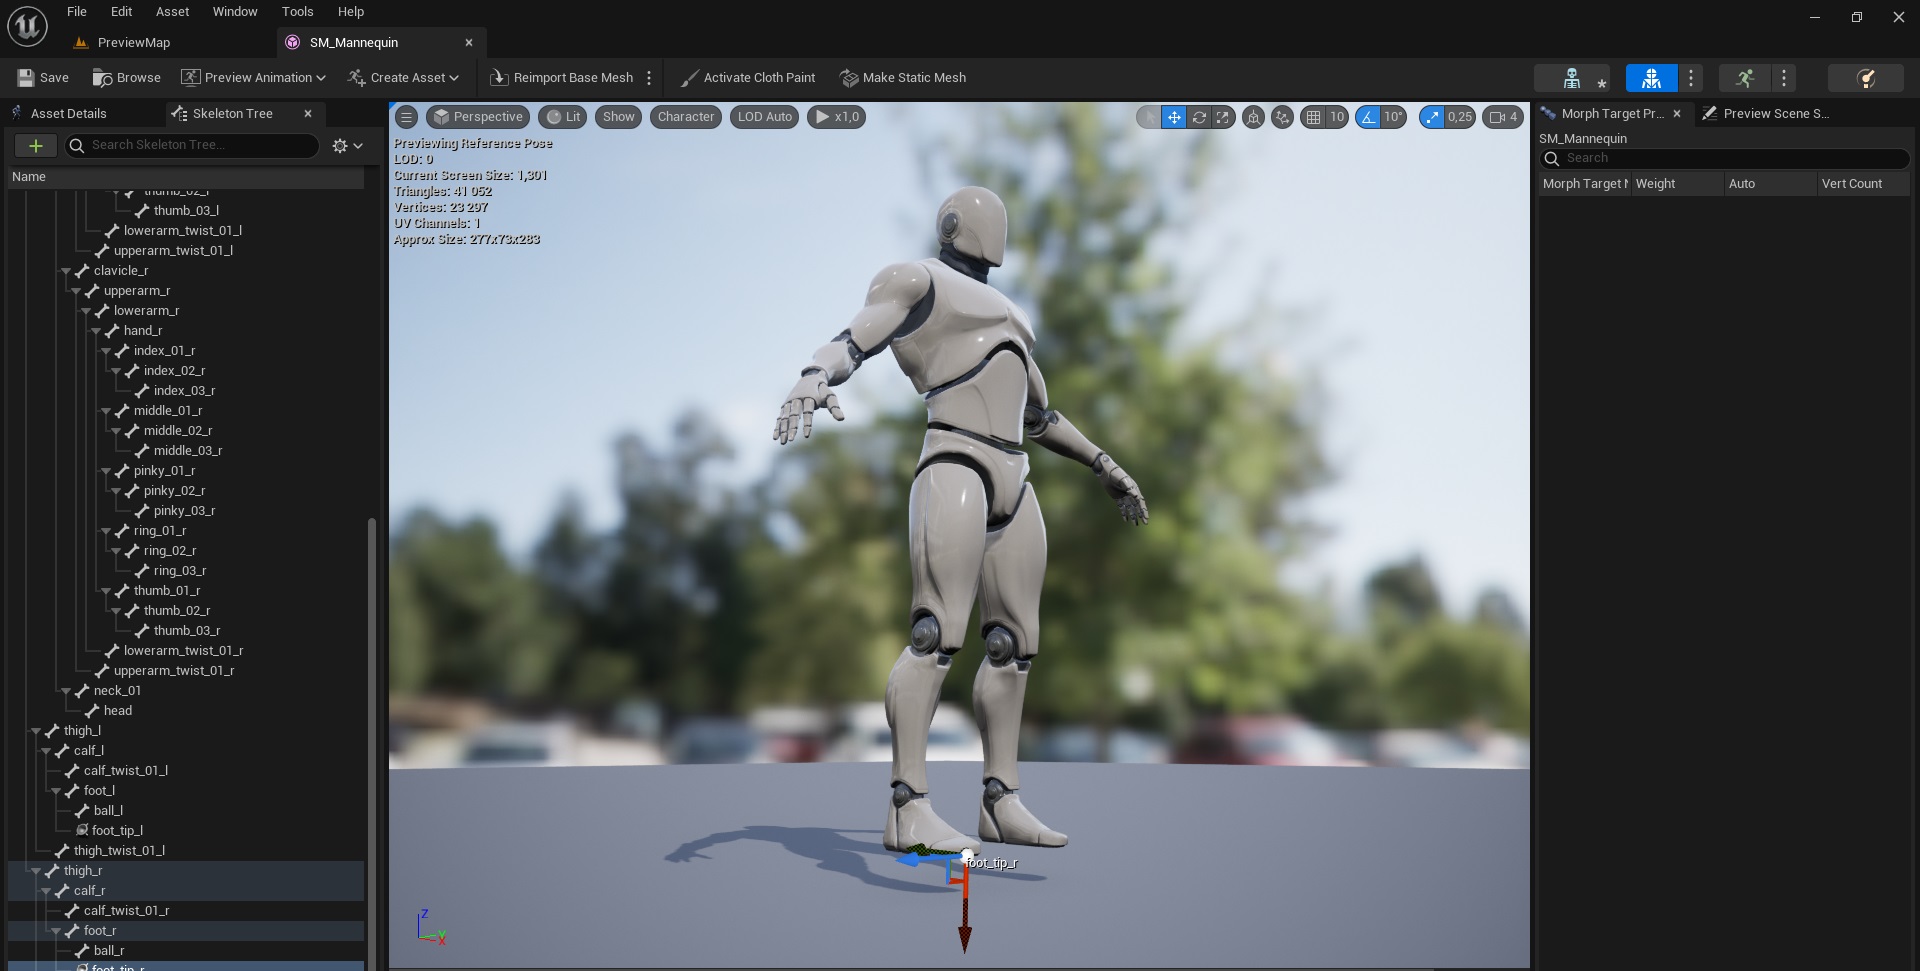Select the head bone
The width and height of the screenshot is (1920, 971).
click(118, 710)
